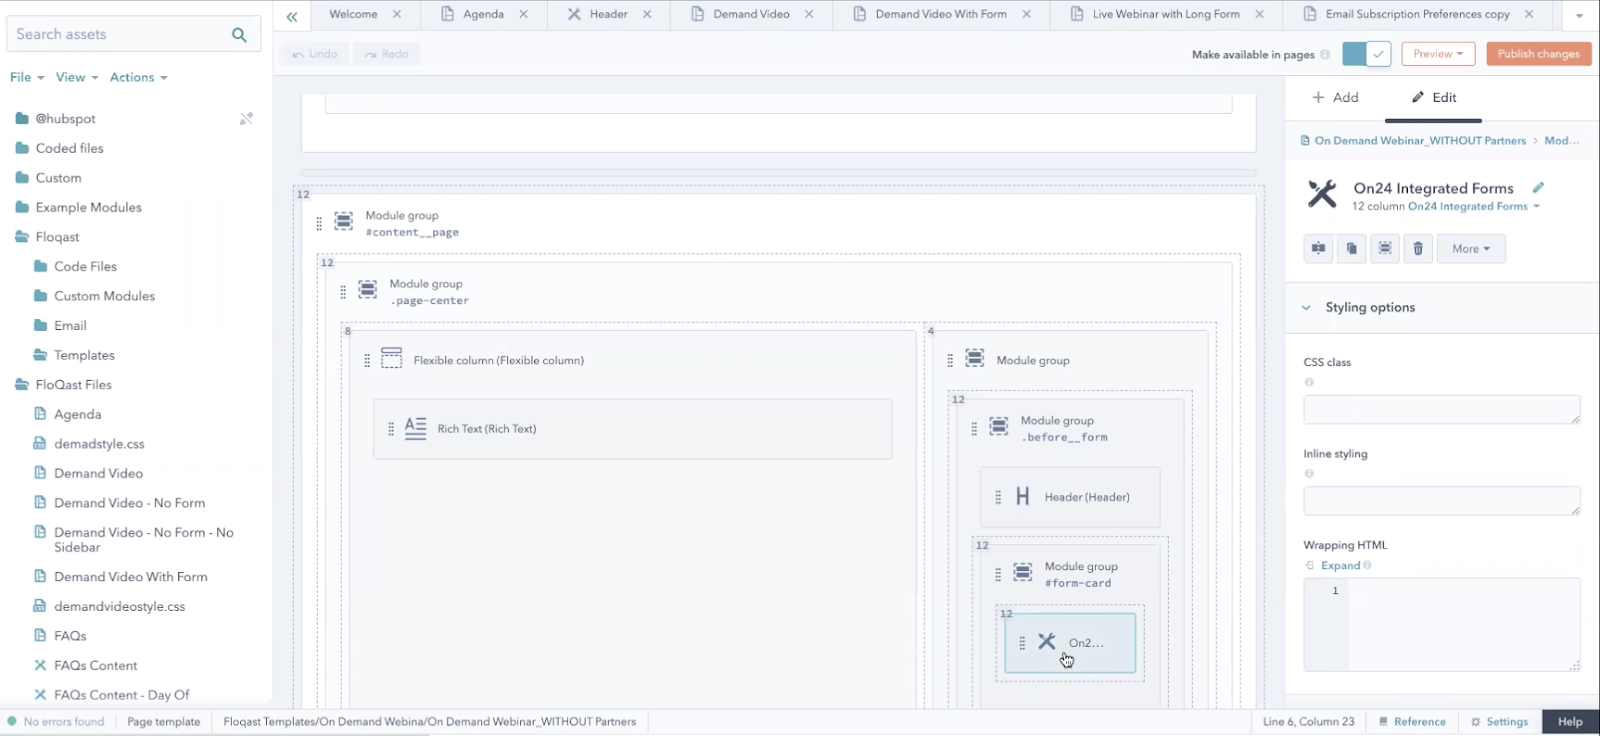Switch to the Welcome tab
Screen dimensions: 1600x736
coord(353,14)
